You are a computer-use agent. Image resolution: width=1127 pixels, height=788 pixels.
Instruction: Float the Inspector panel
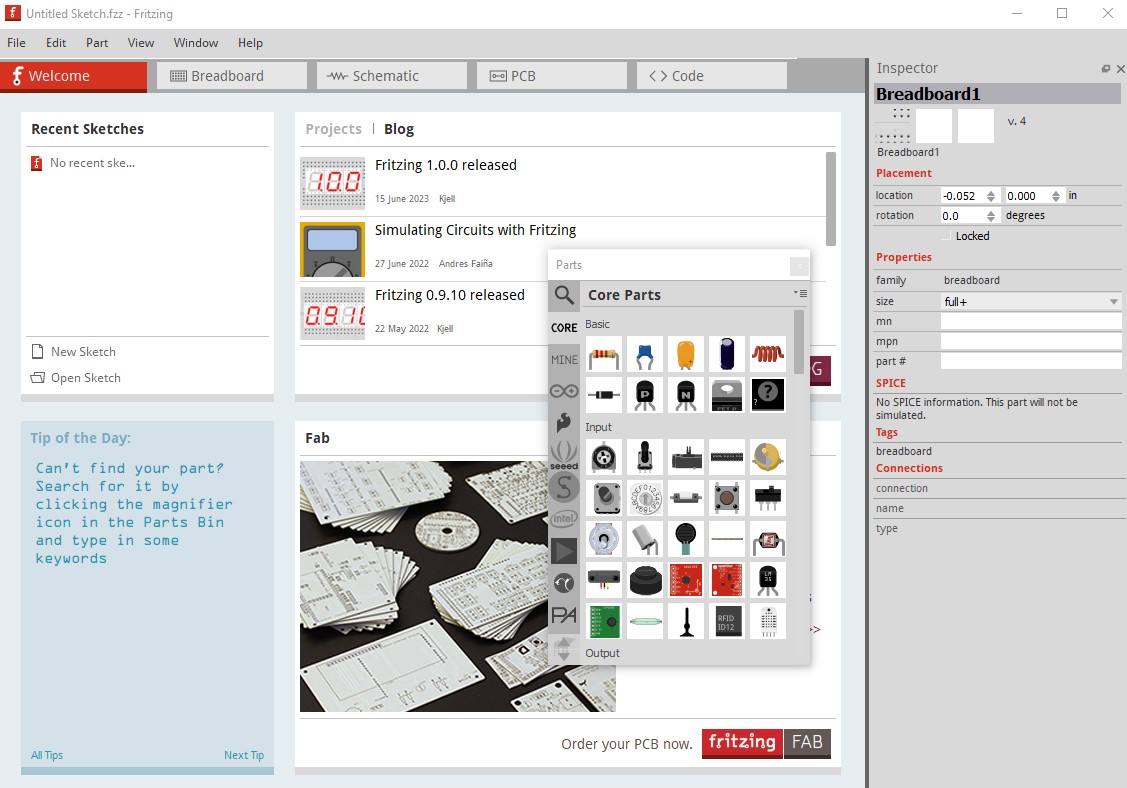(x=1105, y=69)
